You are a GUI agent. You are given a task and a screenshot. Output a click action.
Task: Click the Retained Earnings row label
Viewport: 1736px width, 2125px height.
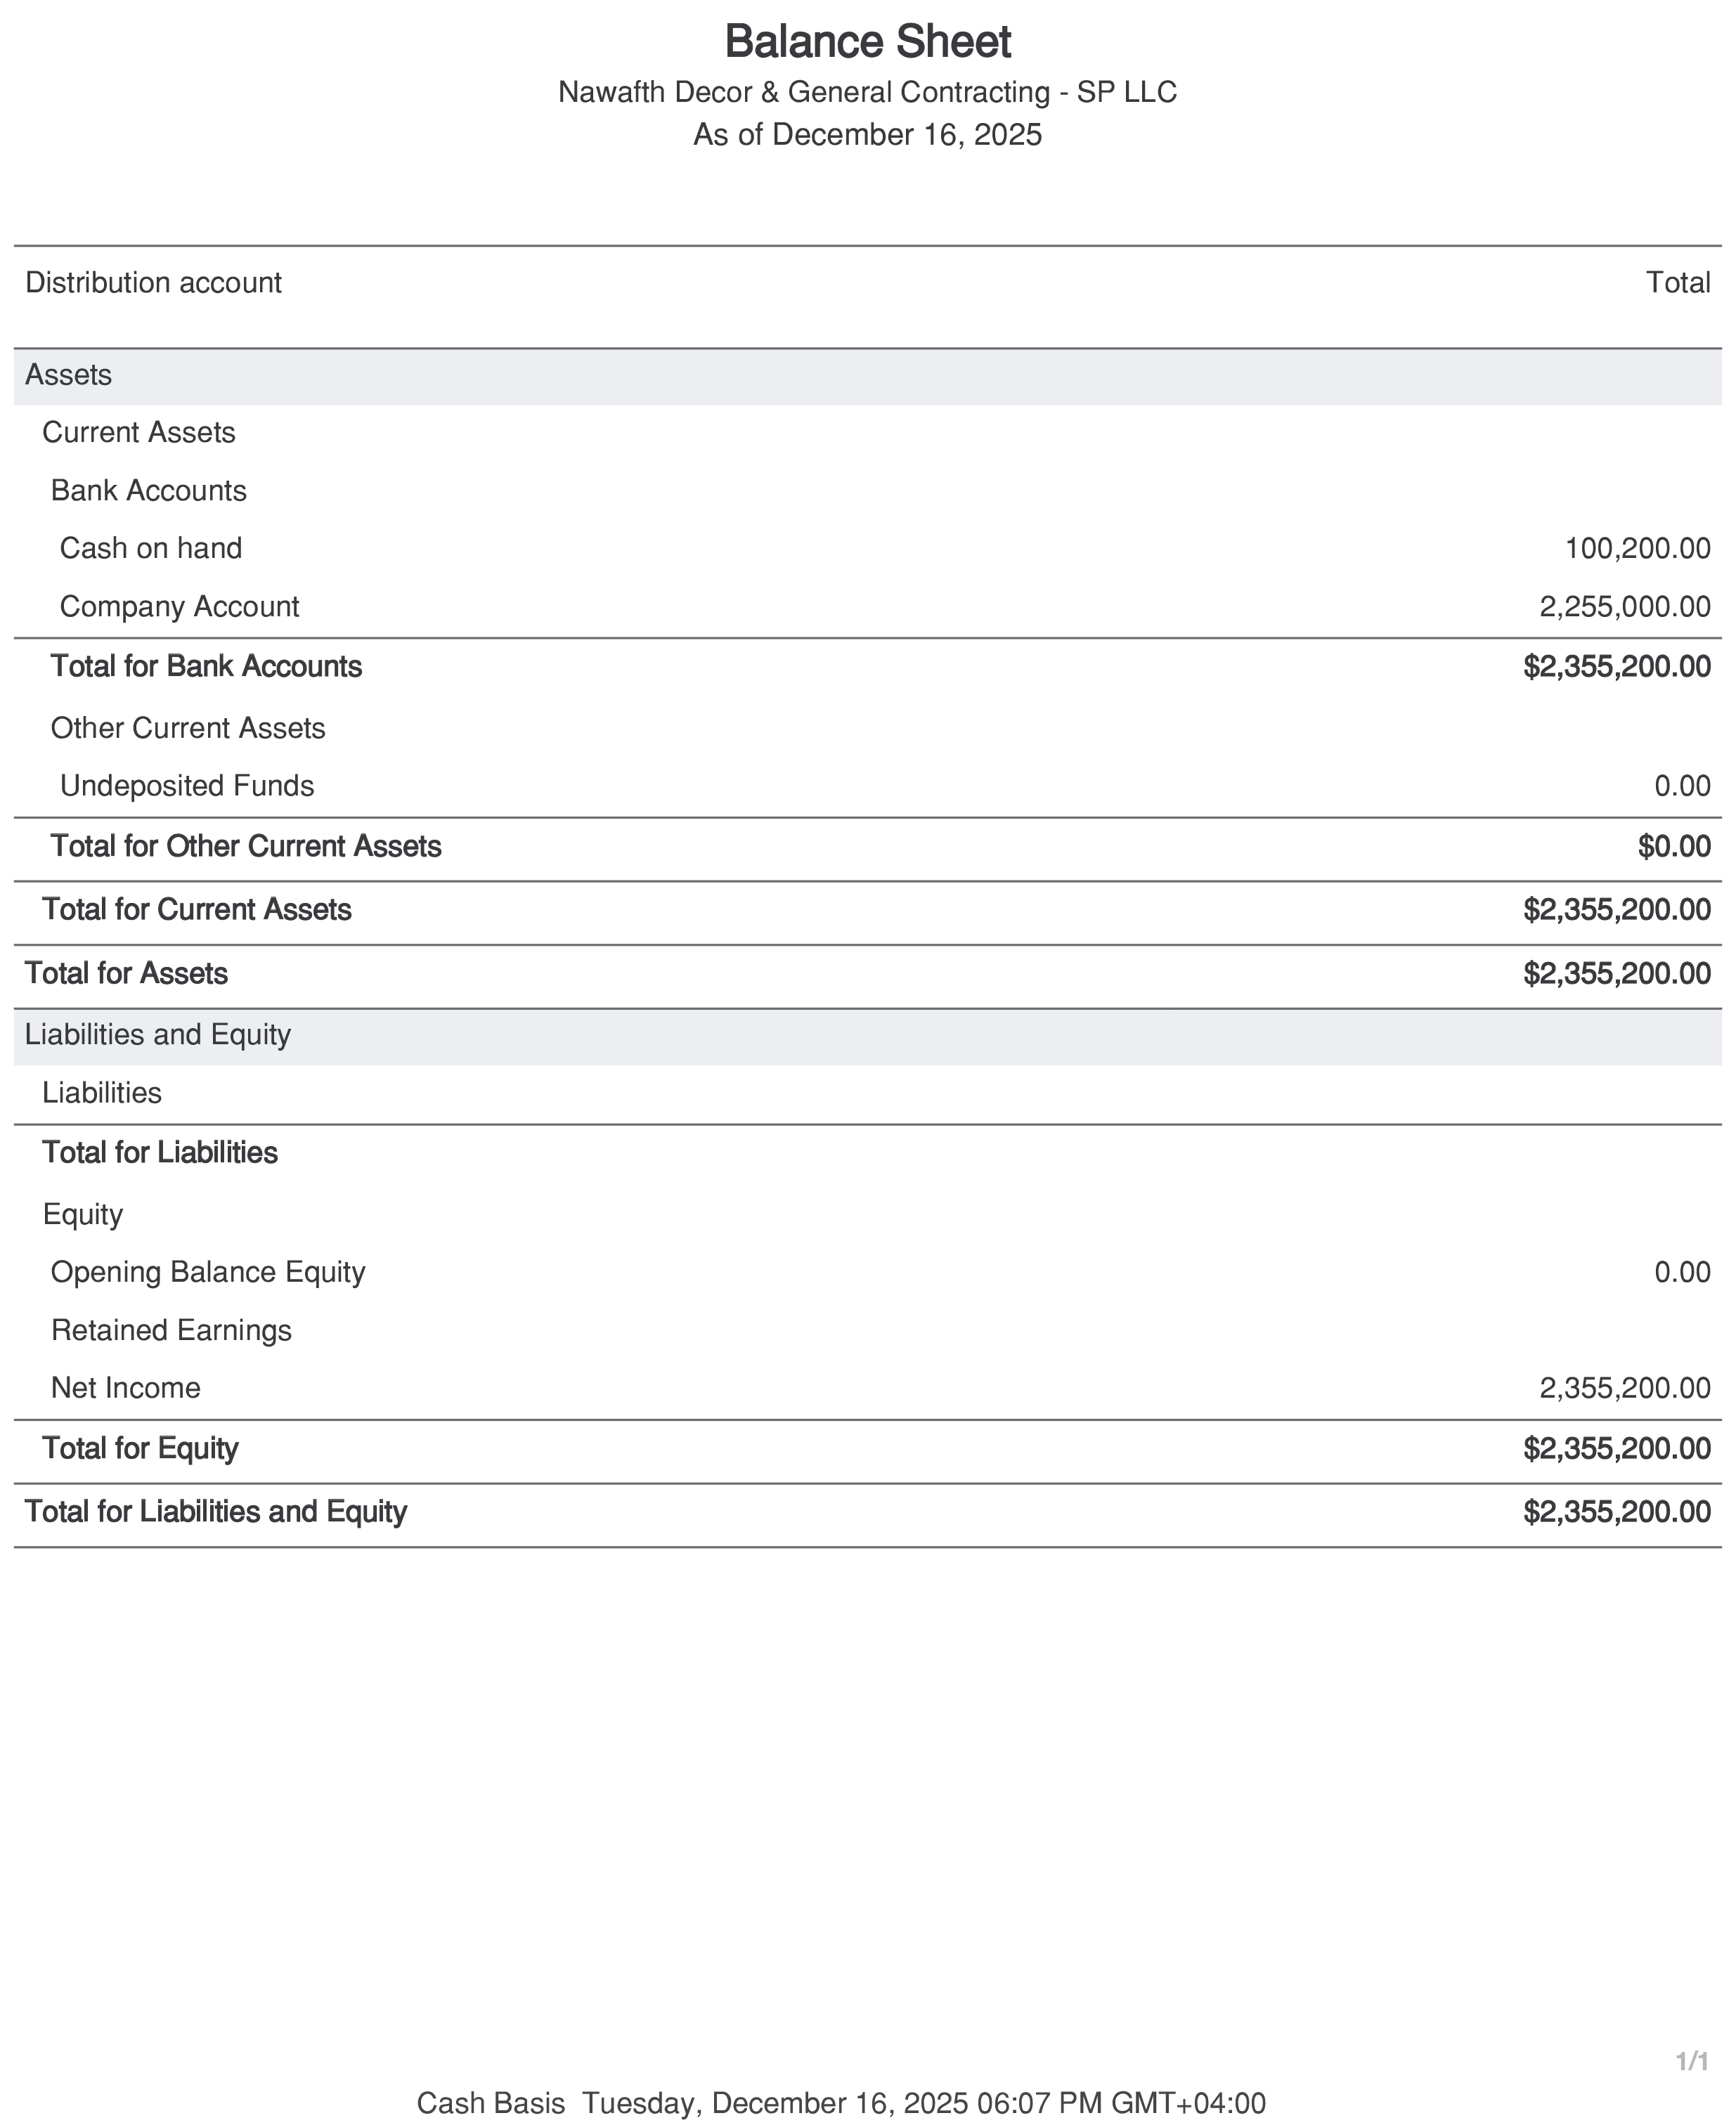coord(171,1331)
